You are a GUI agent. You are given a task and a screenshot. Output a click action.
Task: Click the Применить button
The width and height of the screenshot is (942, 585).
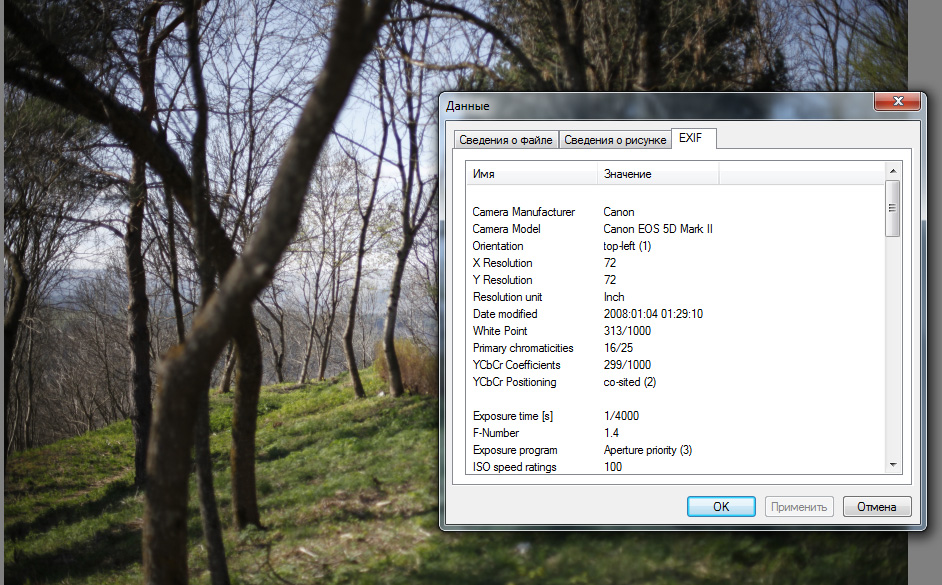(799, 506)
